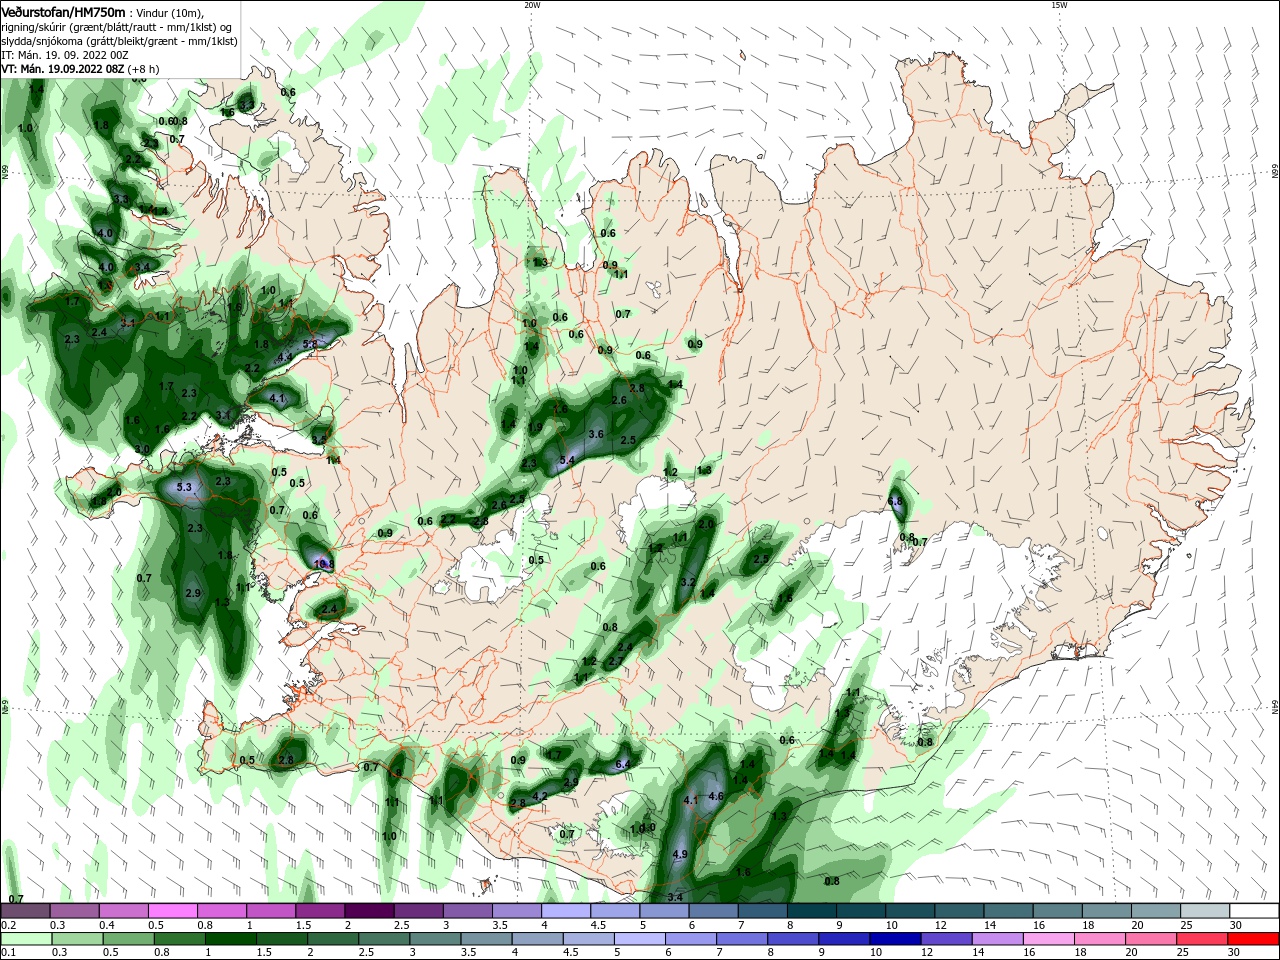Click the 4.6 precipitation value on the map
The width and height of the screenshot is (1280, 960).
tap(715, 796)
